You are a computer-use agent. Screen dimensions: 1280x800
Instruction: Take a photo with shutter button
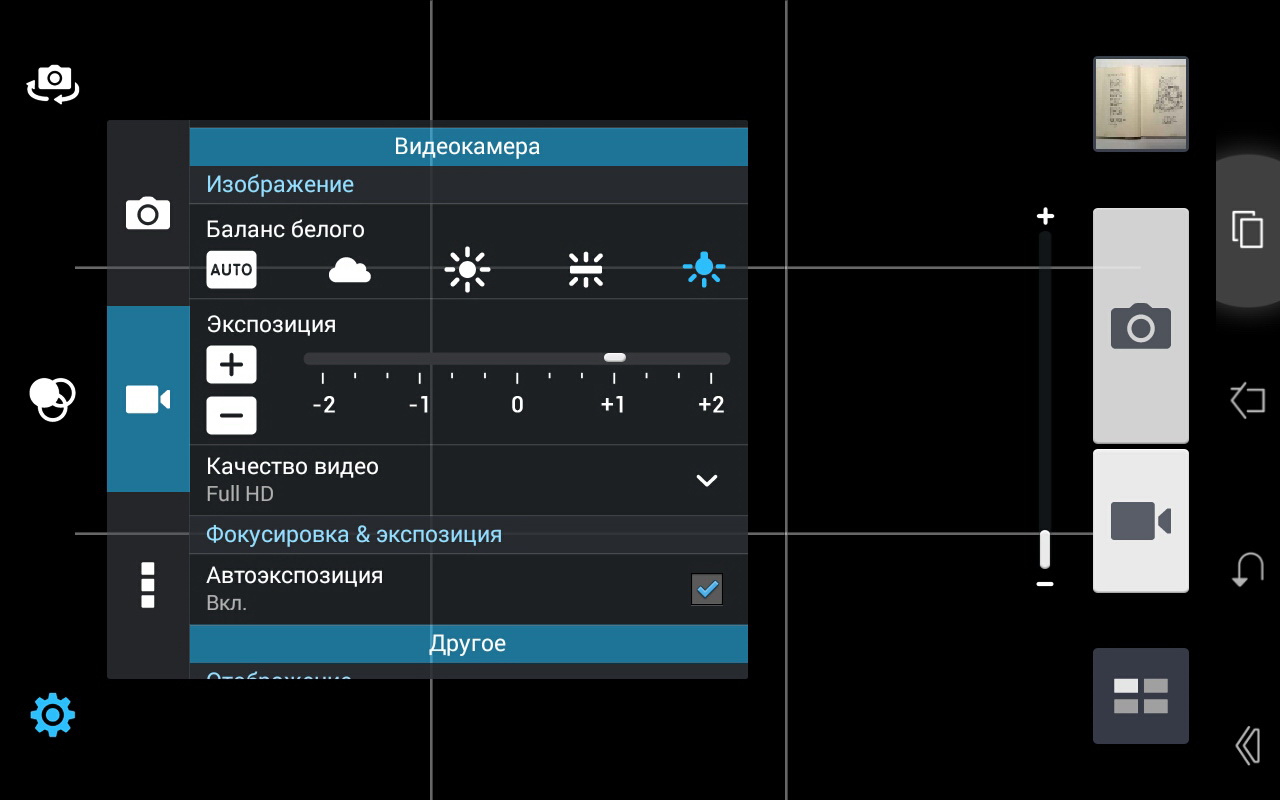click(1141, 326)
